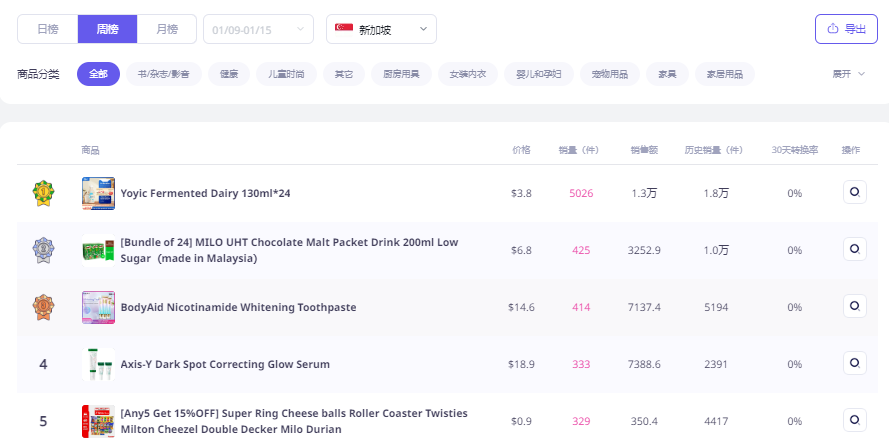Click sales count 5026
This screenshot has width=889, height=445.
click(x=581, y=193)
